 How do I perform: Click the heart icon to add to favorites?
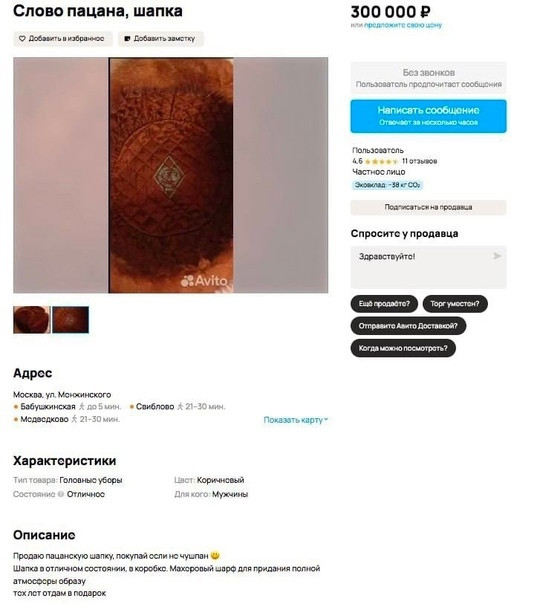[22, 39]
